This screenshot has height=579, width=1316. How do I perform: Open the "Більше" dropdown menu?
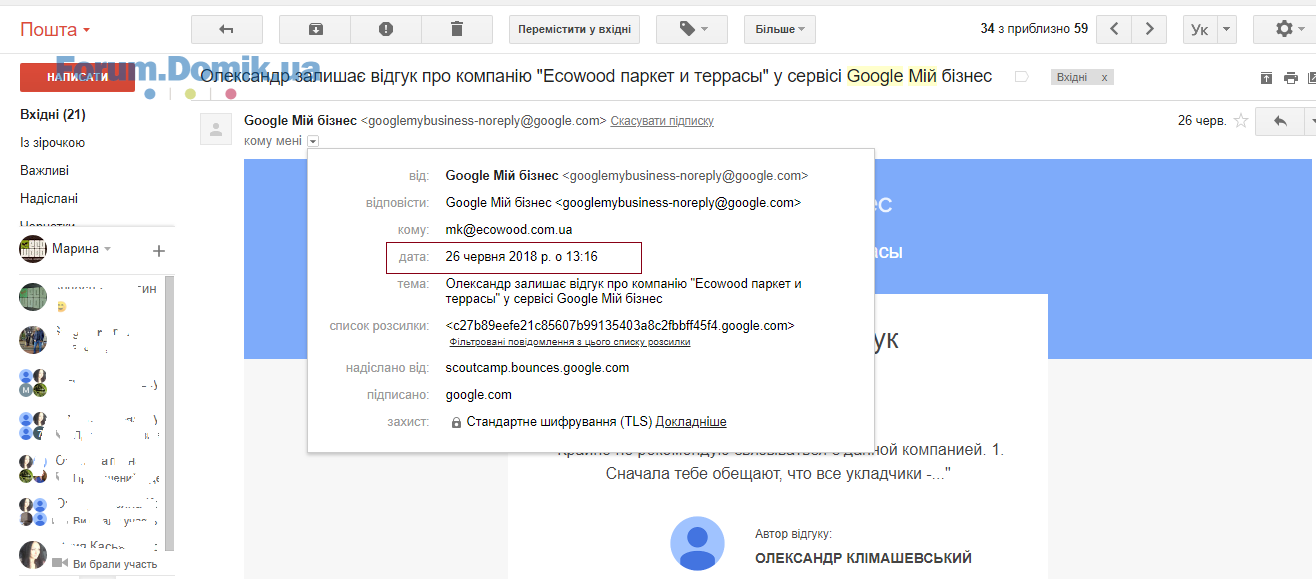[780, 29]
